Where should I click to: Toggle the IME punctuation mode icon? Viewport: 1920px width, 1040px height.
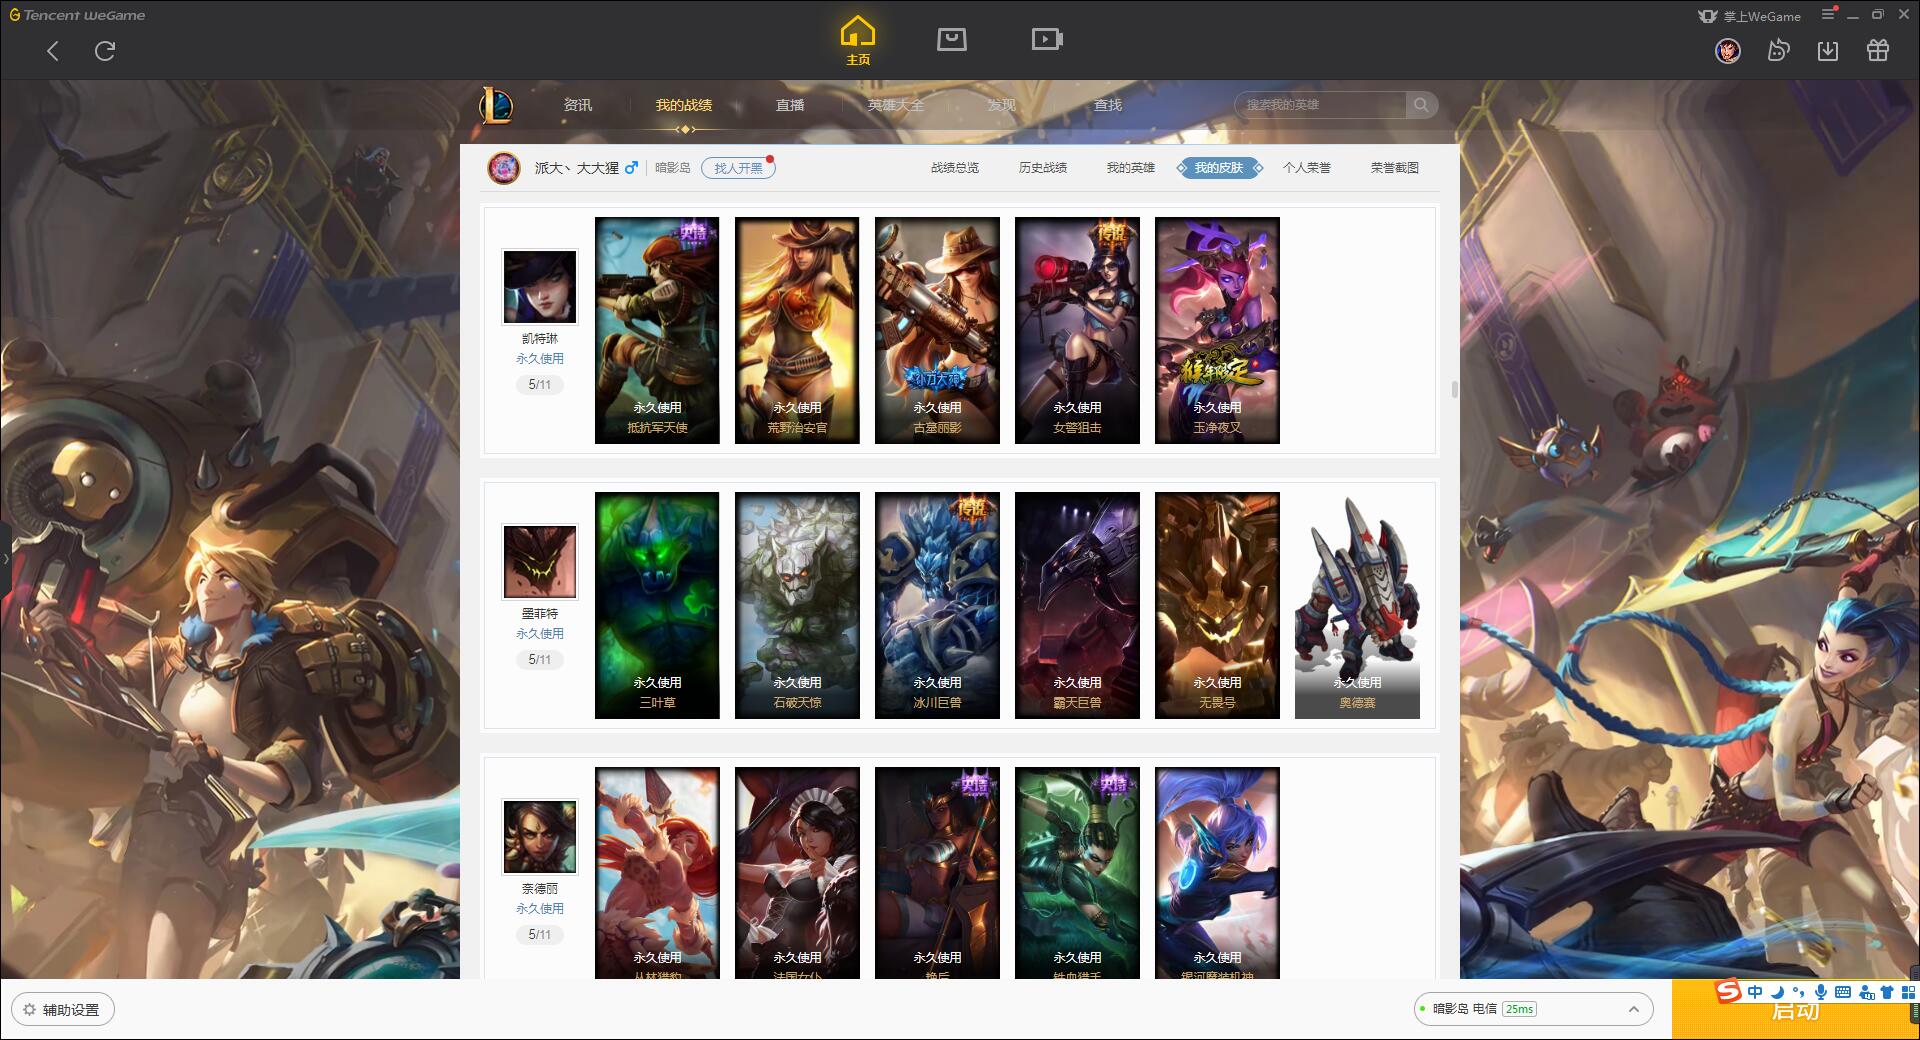coord(1798,992)
